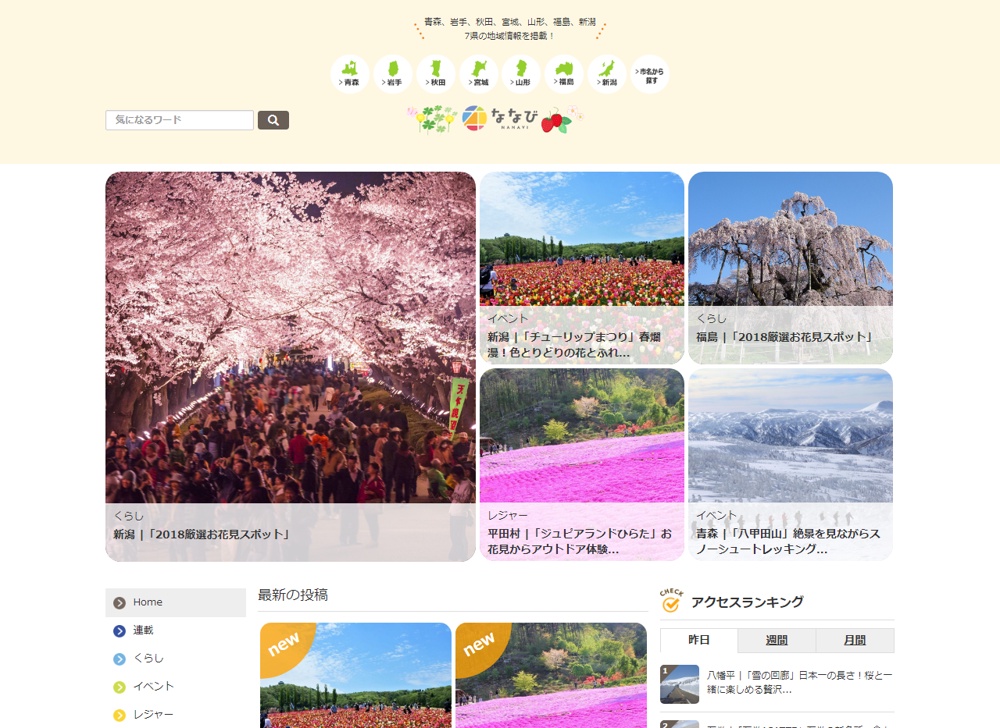Click the magnifying glass search button
This screenshot has width=1000, height=728.
(273, 120)
